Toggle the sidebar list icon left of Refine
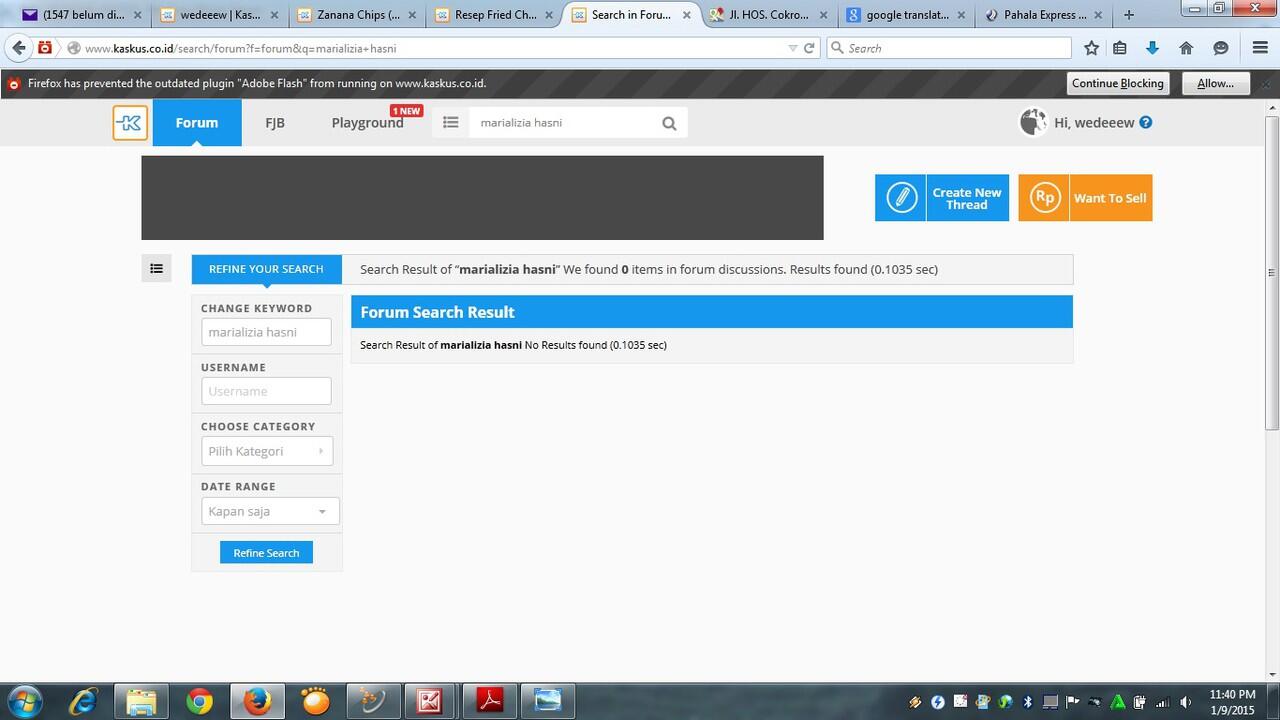The height and width of the screenshot is (720, 1280). [156, 268]
